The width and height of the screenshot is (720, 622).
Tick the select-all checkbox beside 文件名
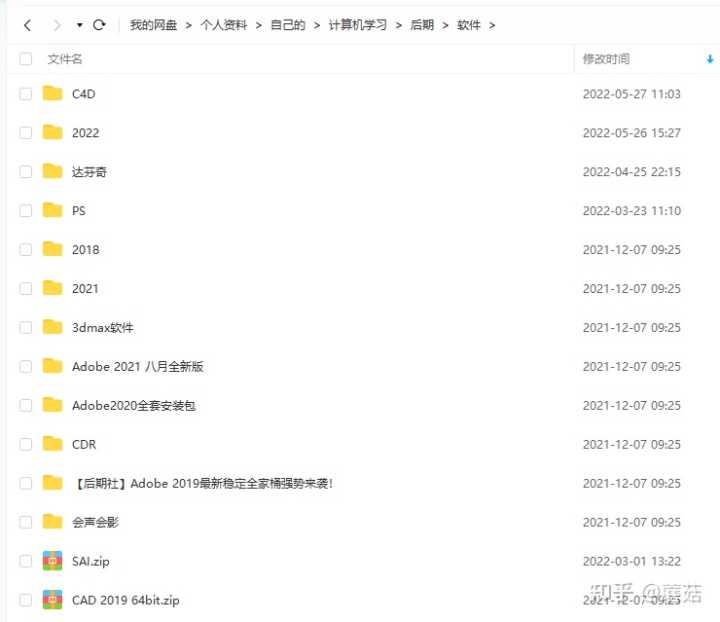[x=26, y=59]
